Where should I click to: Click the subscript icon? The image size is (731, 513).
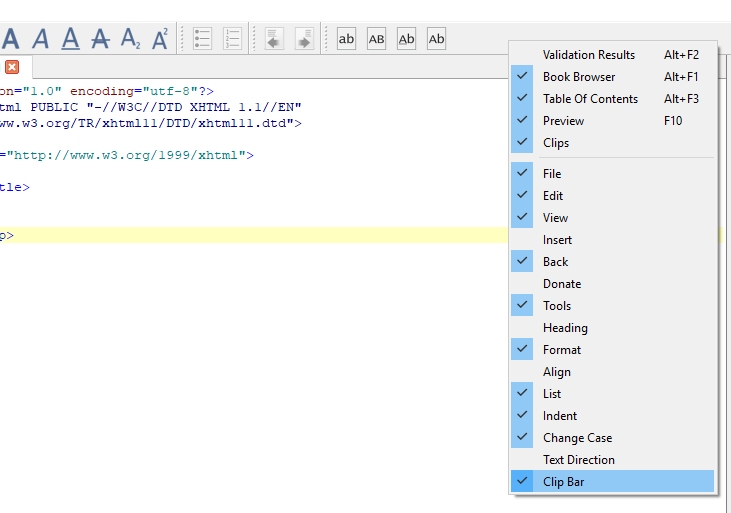(130, 39)
